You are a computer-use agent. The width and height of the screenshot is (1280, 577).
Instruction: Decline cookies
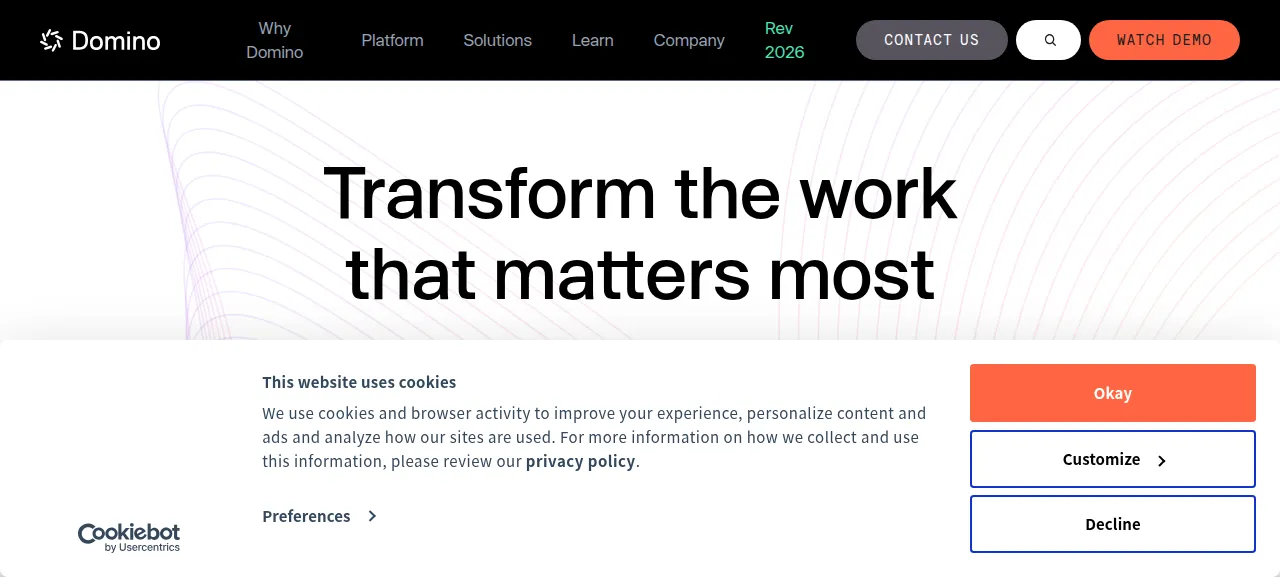pyautogui.click(x=1113, y=524)
